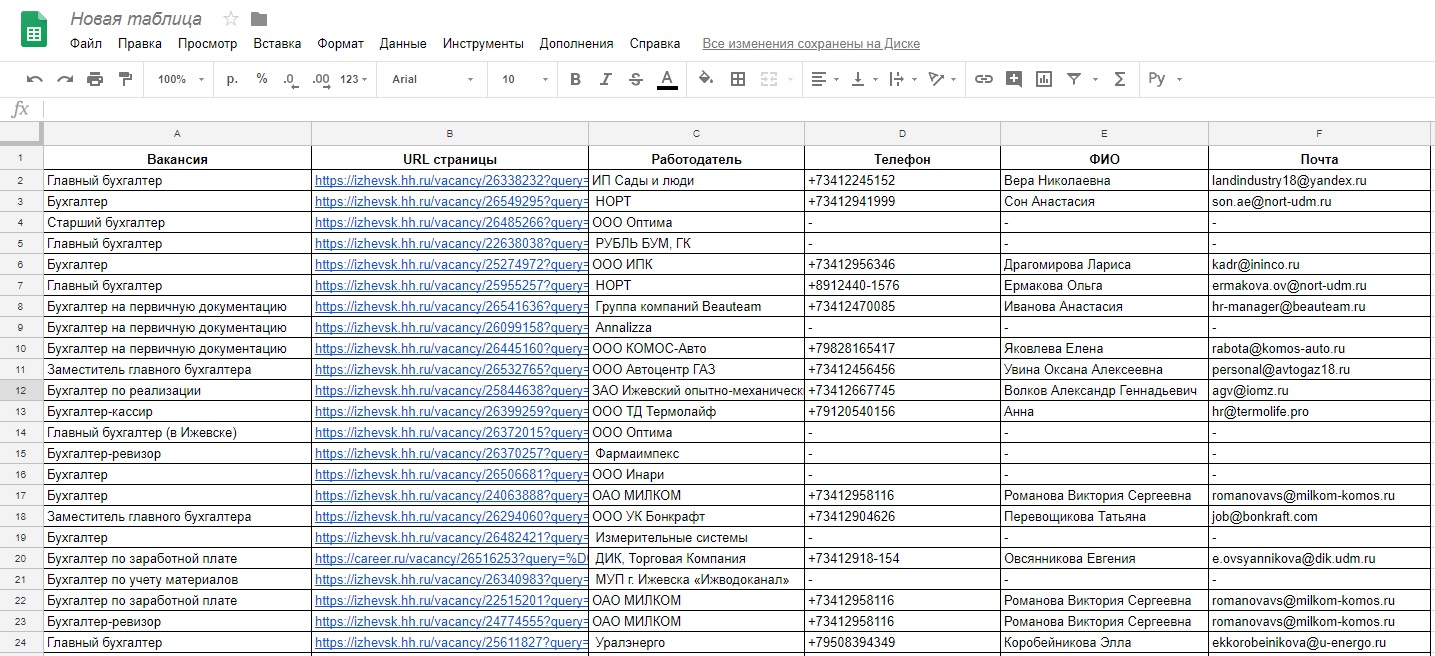Insert a link

click(984, 79)
